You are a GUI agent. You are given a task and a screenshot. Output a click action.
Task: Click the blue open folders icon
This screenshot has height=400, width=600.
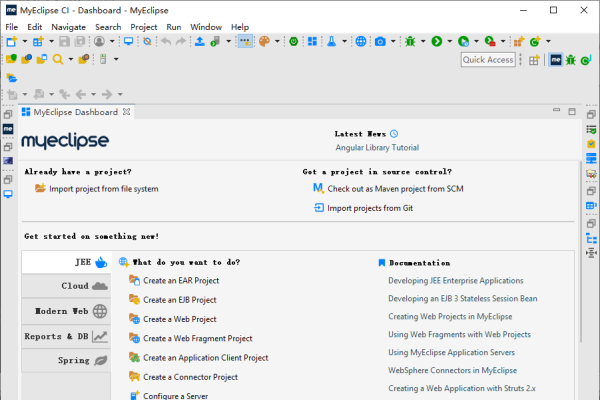[11, 78]
